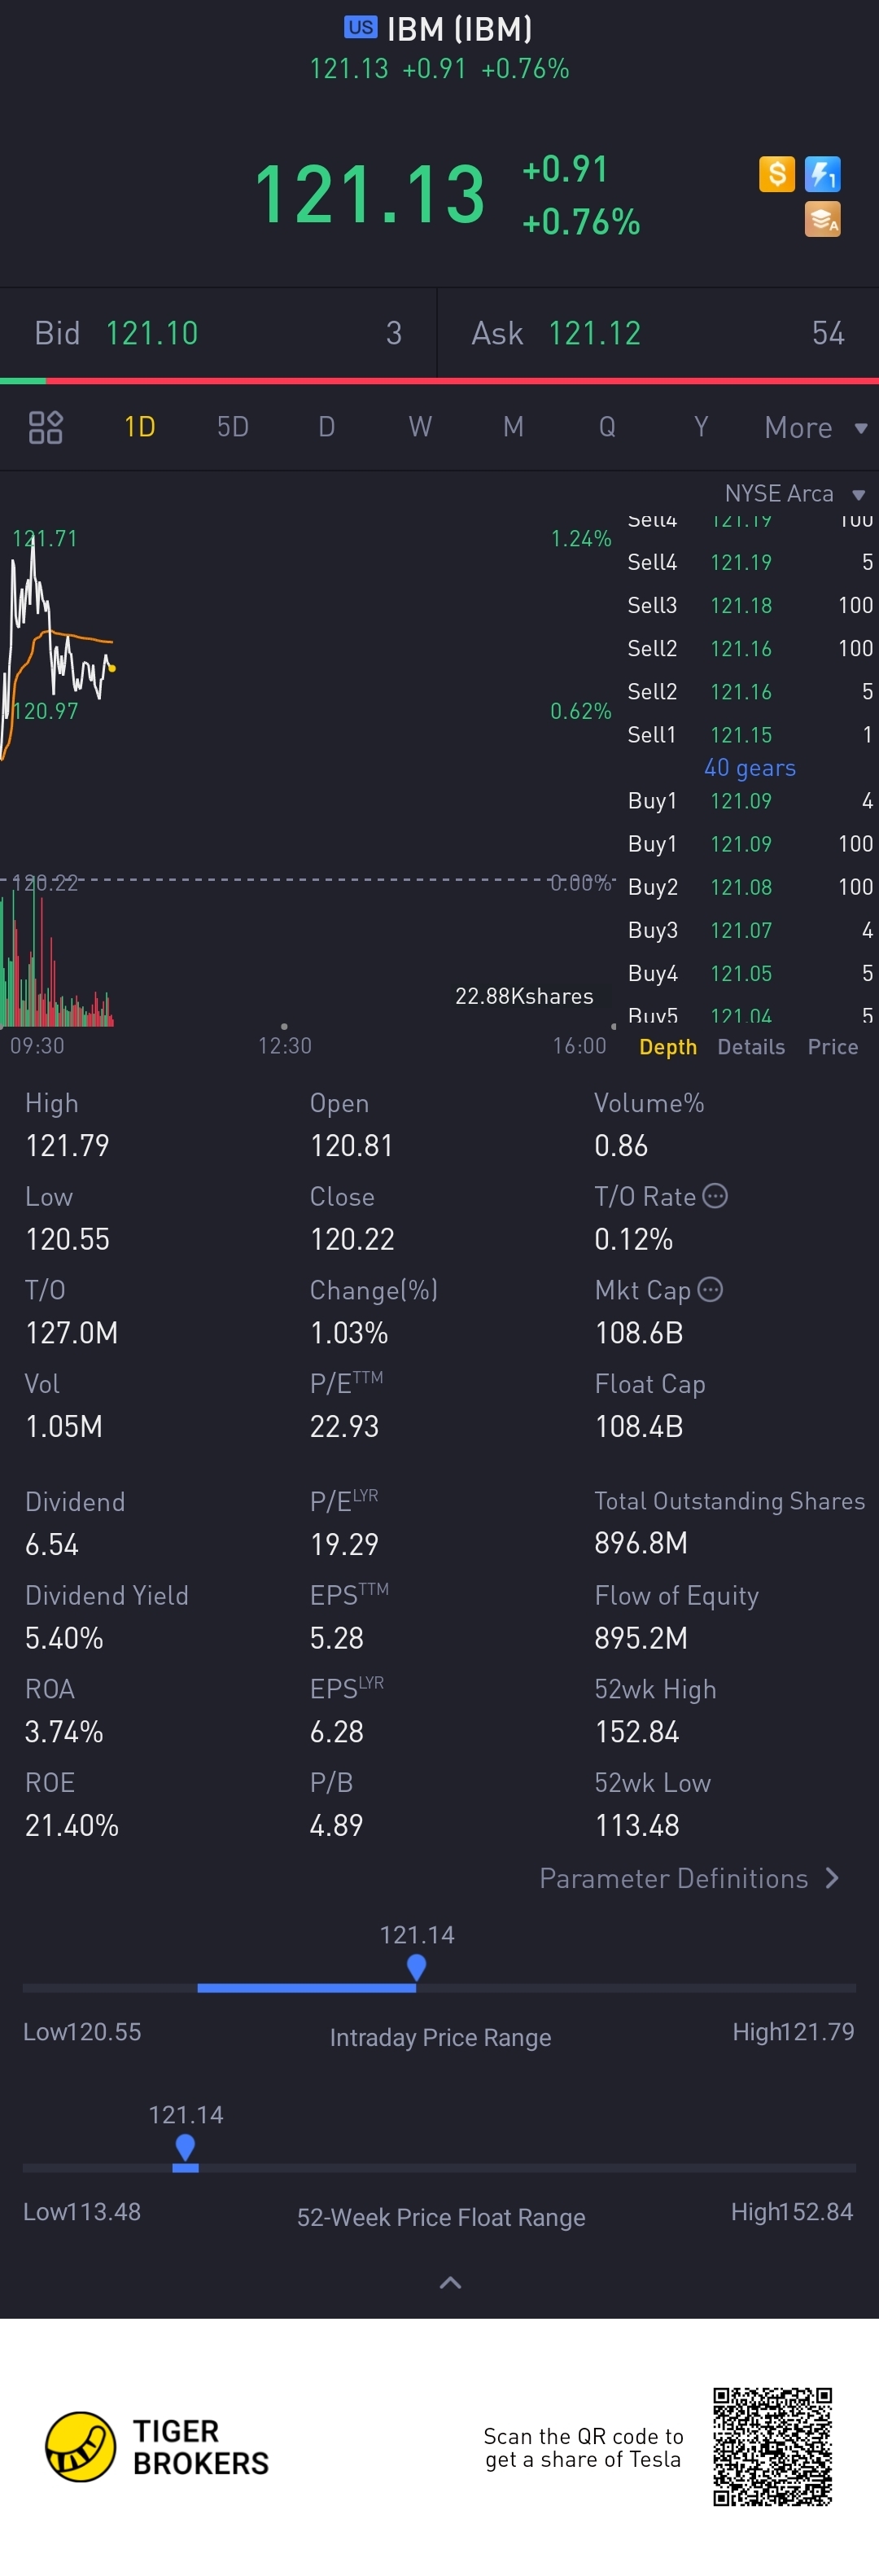Tap the High value 121.79
Image resolution: width=879 pixels, height=2576 pixels.
tap(67, 1146)
